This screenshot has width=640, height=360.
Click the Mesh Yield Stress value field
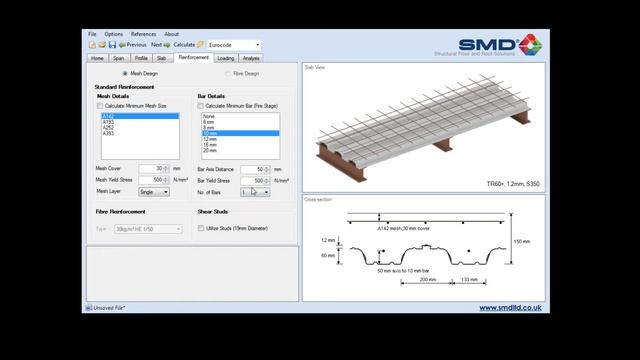(151, 180)
